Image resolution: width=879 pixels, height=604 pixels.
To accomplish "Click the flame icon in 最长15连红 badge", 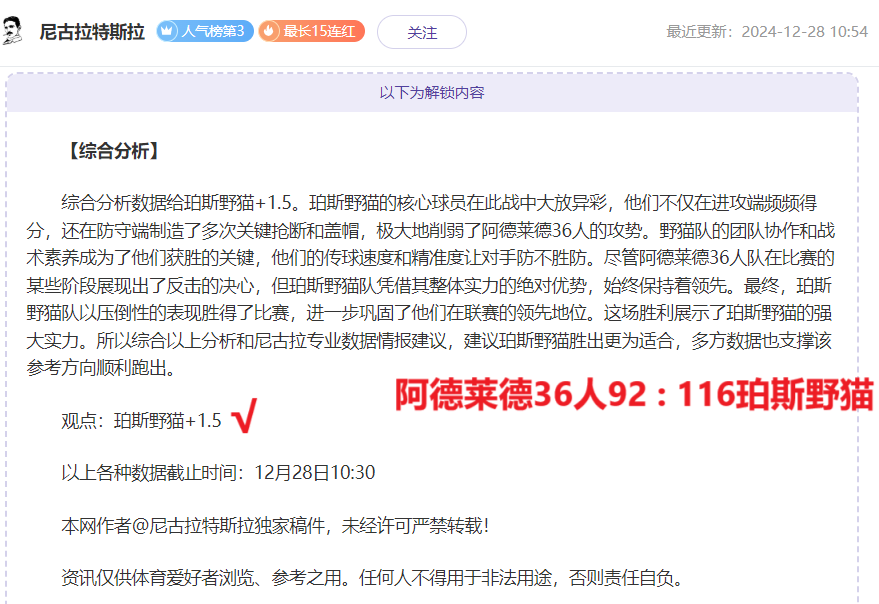I will pos(269,31).
